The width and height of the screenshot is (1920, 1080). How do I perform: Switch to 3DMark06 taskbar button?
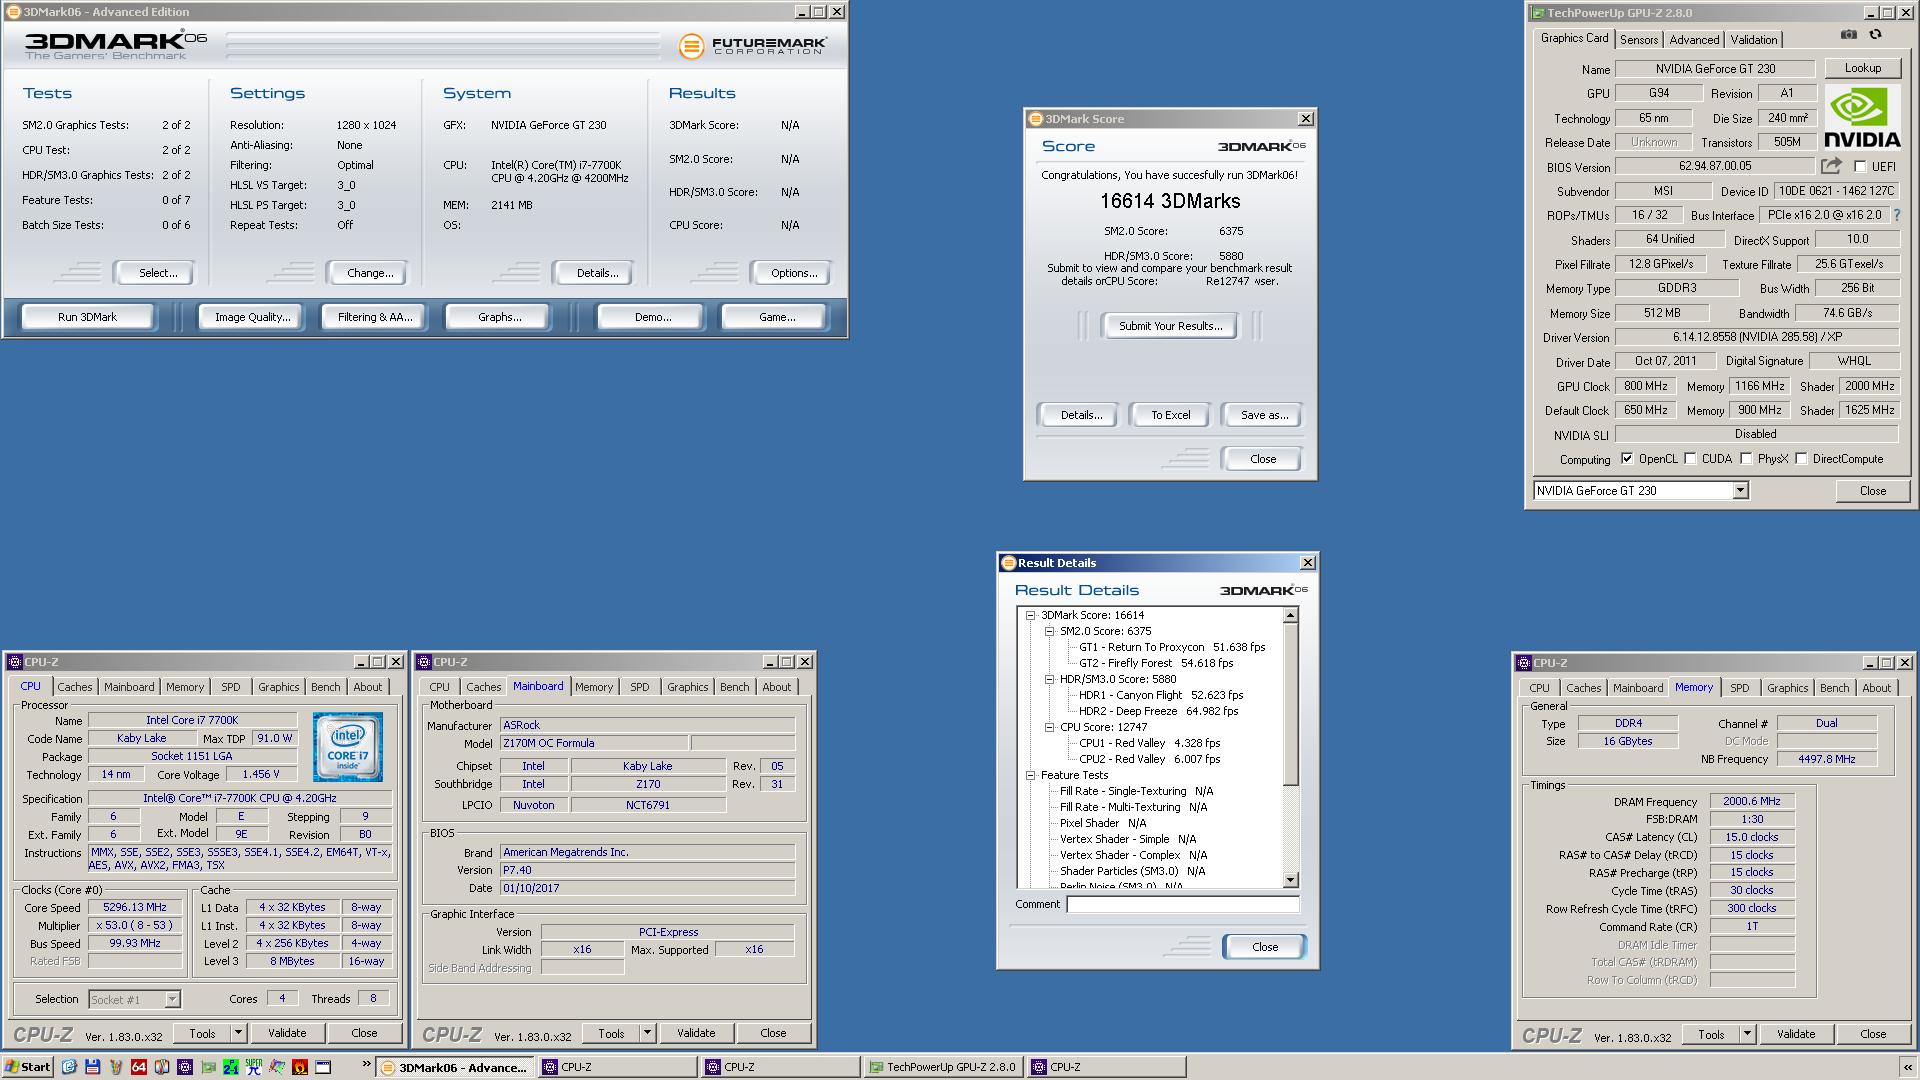click(x=455, y=1067)
